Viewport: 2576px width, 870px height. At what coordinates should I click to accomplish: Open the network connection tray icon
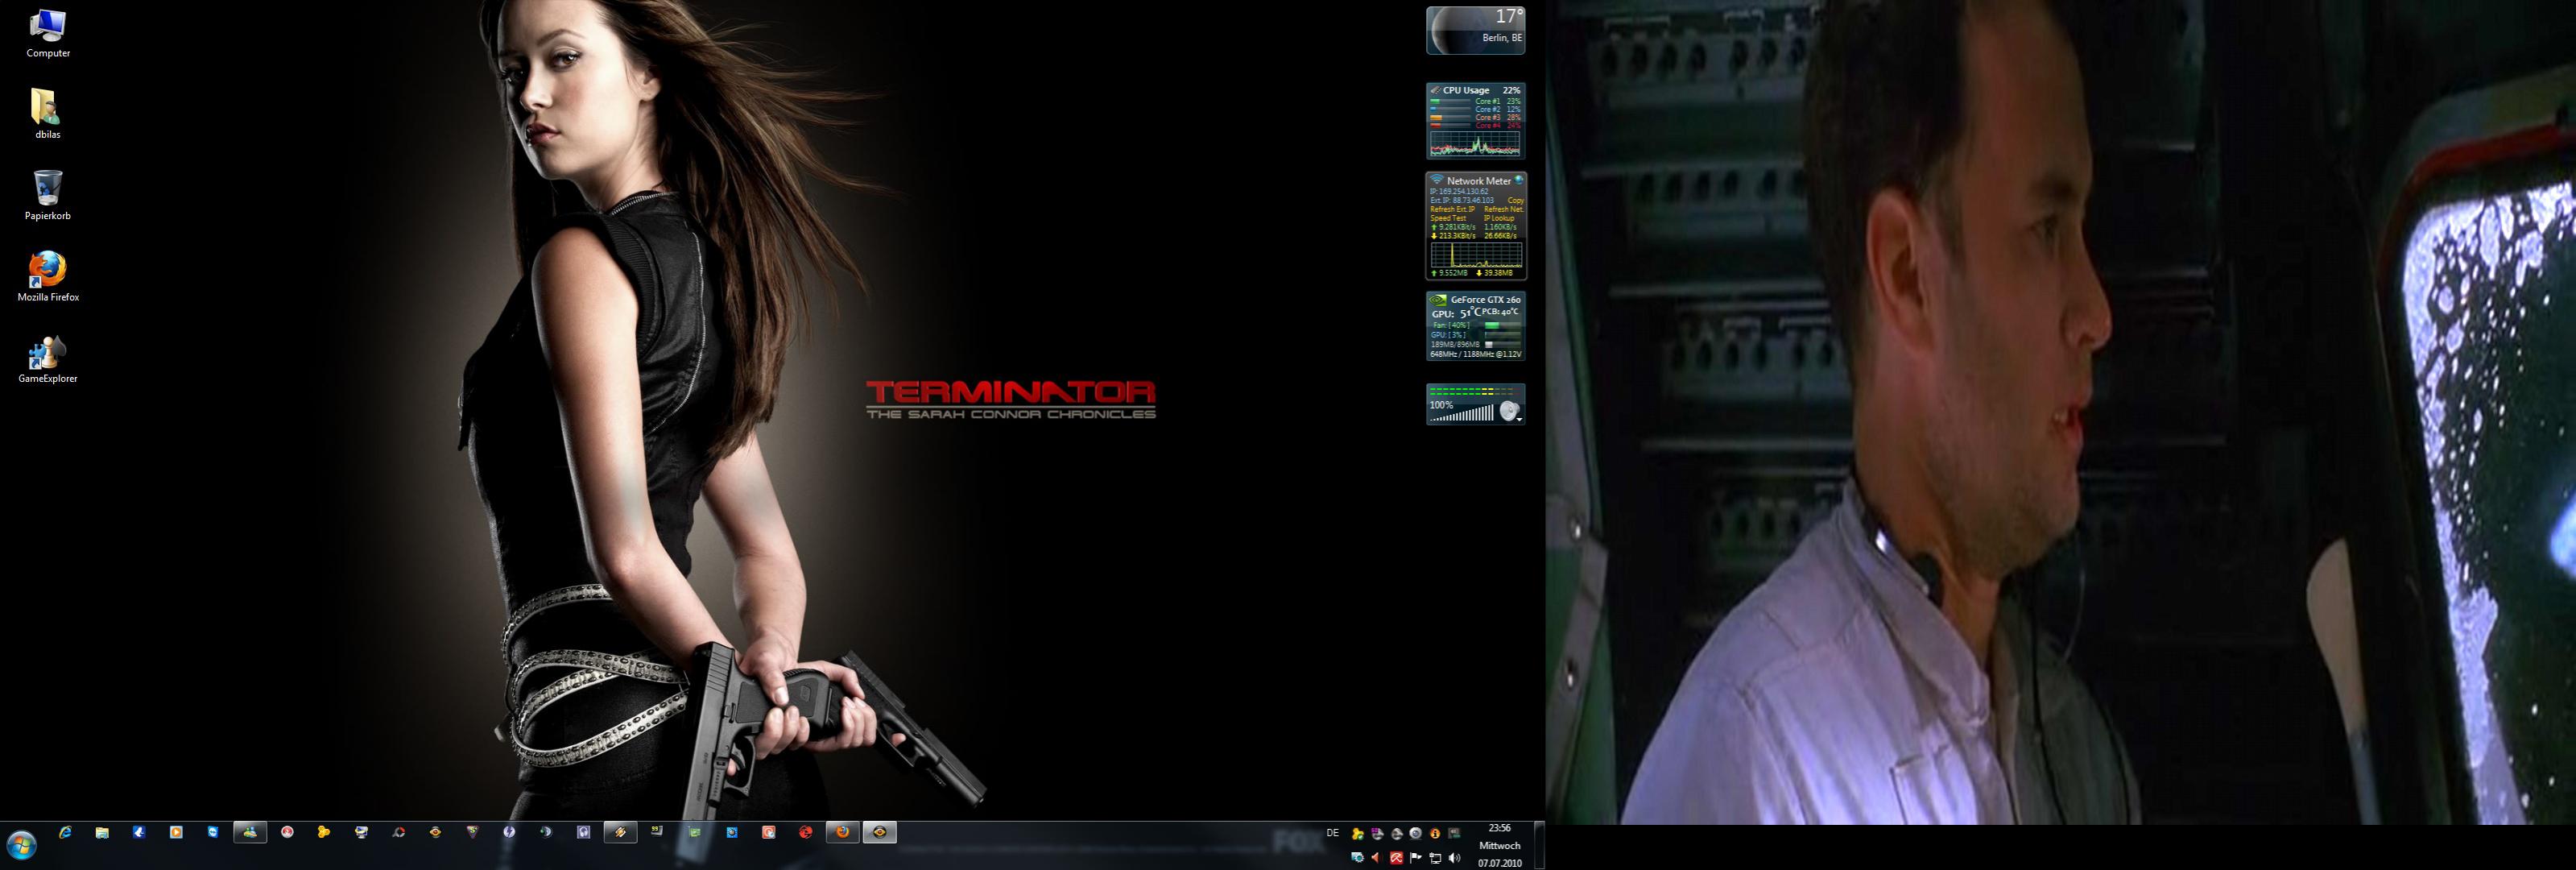[1435, 858]
